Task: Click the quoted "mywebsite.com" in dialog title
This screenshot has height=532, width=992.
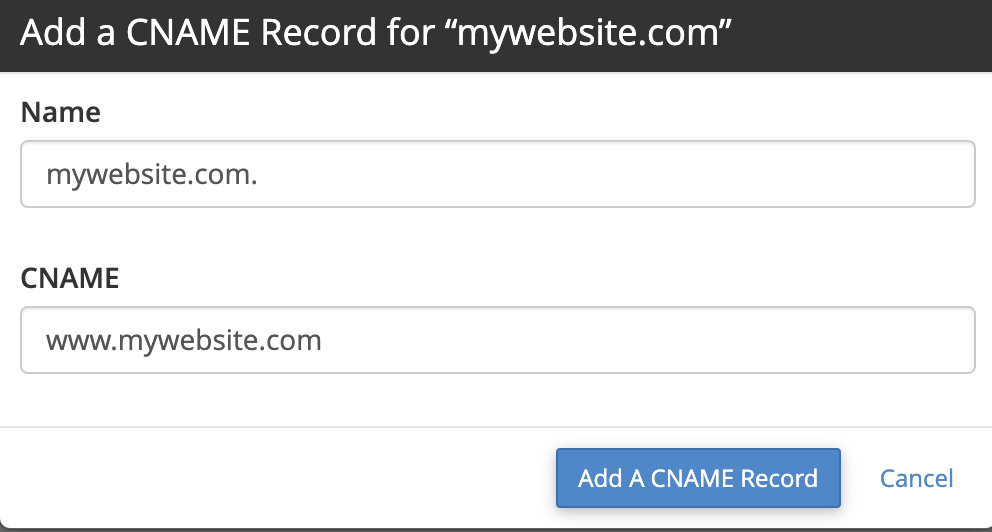Action: click(594, 34)
